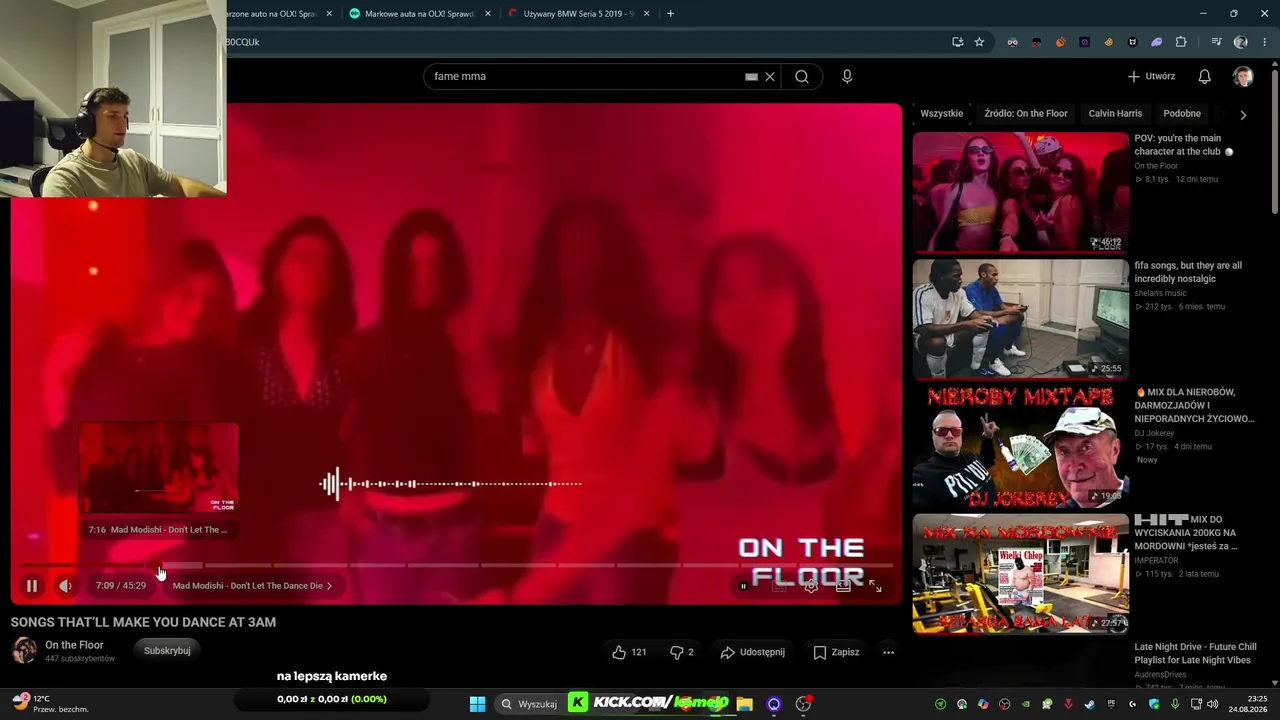Open the 'fifa songs' video thumbnail
The width and height of the screenshot is (1280, 720).
point(1021,319)
